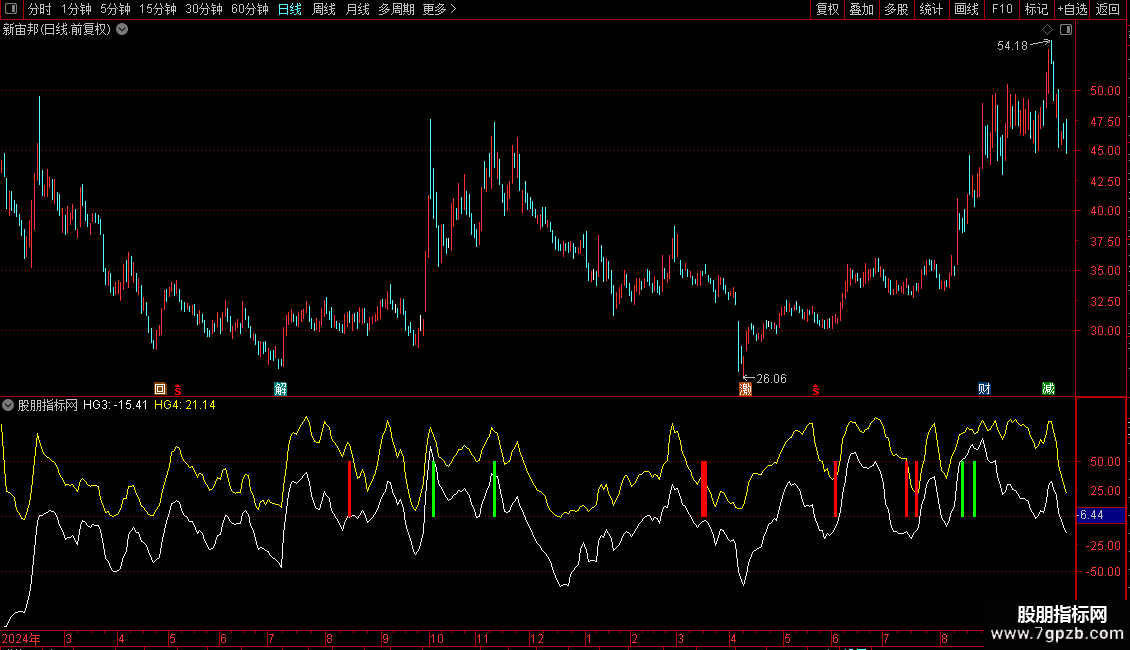
Task: Open the 新宙邦 chart title dropdown arrow
Action: [x=123, y=29]
